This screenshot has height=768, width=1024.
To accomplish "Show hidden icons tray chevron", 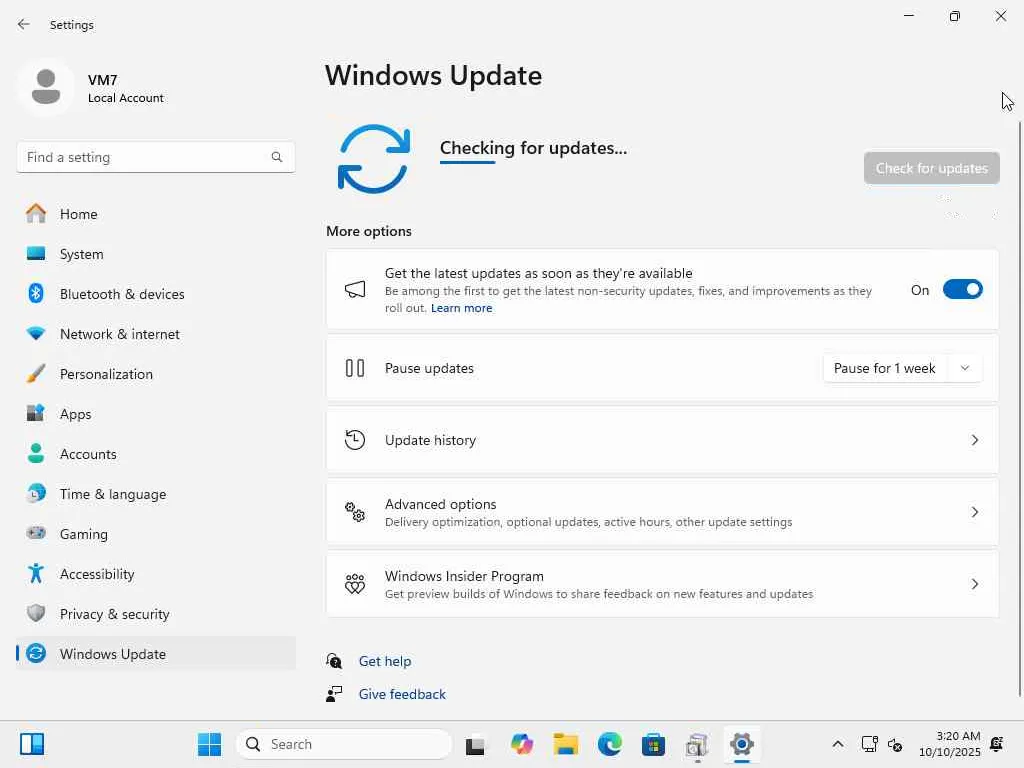I will pos(838,744).
